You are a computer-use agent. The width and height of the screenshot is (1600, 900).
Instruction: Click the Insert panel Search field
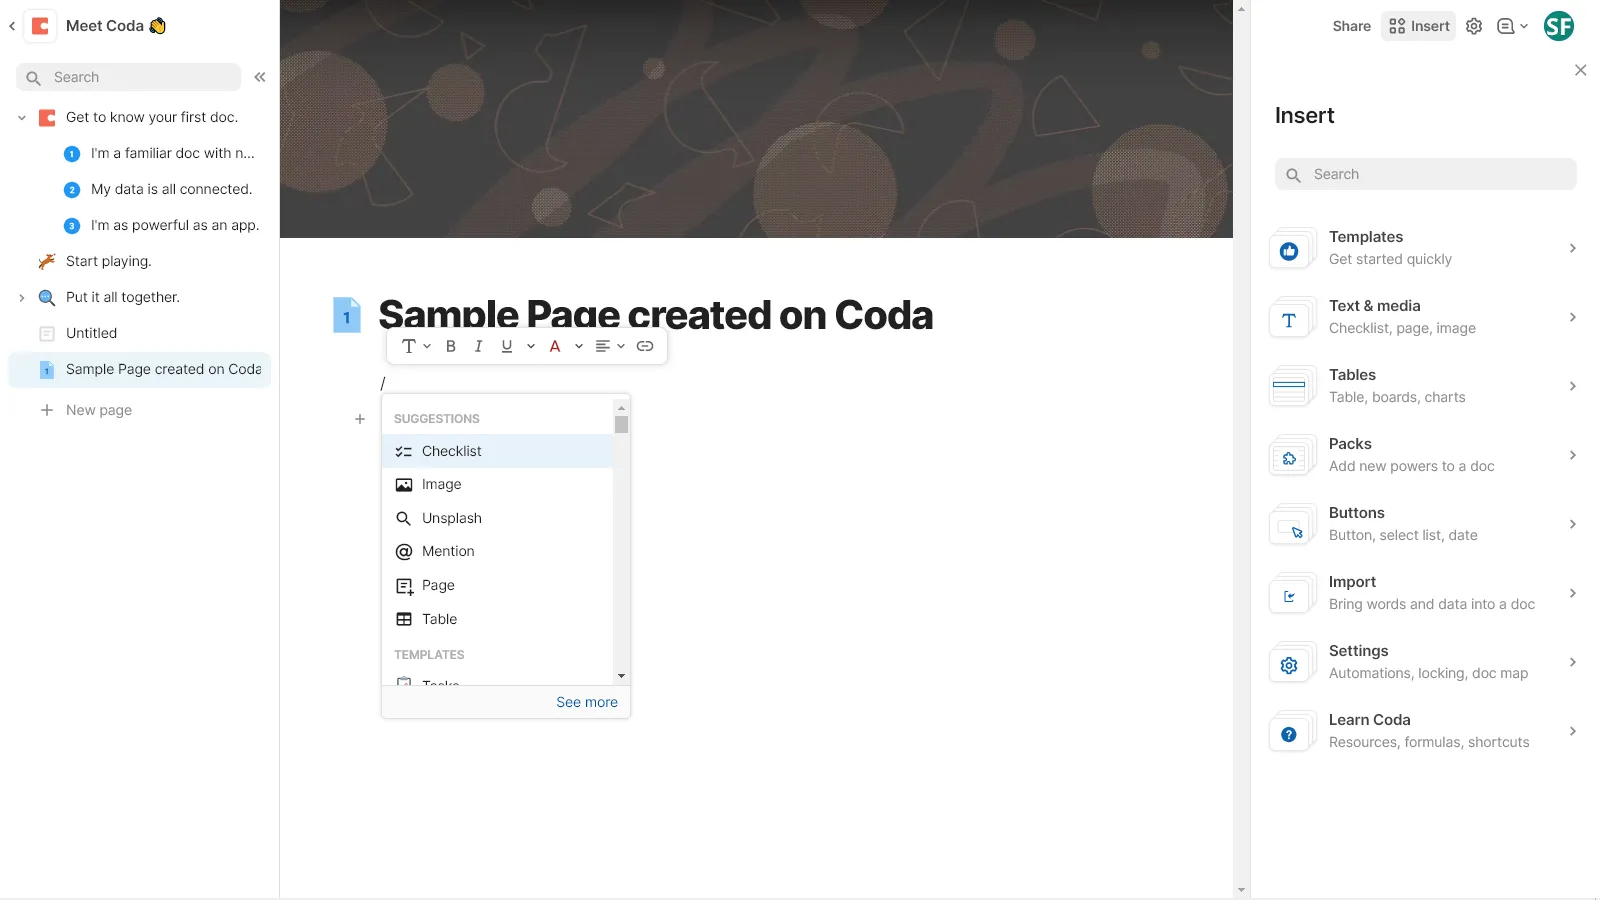click(x=1426, y=174)
